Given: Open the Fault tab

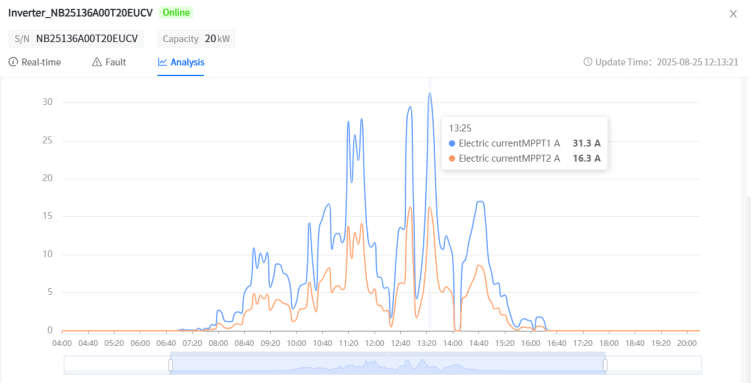Looking at the screenshot, I should 109,62.
